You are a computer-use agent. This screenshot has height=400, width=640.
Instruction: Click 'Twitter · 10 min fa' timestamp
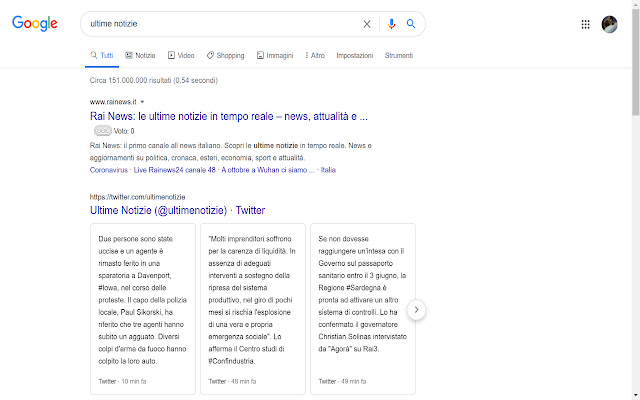tap(122, 382)
